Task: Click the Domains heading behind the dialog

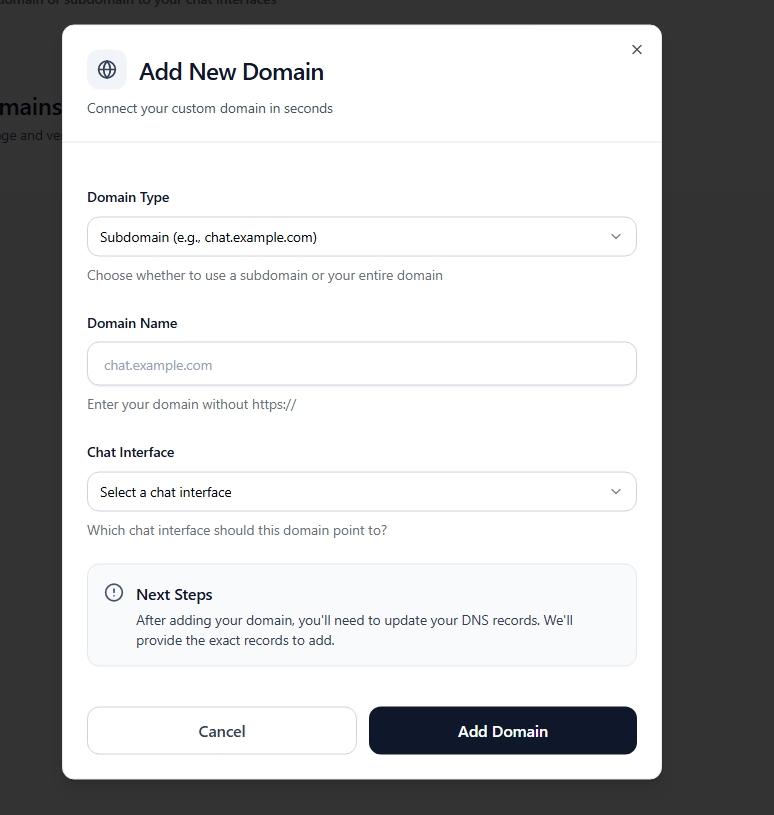Action: click(27, 106)
